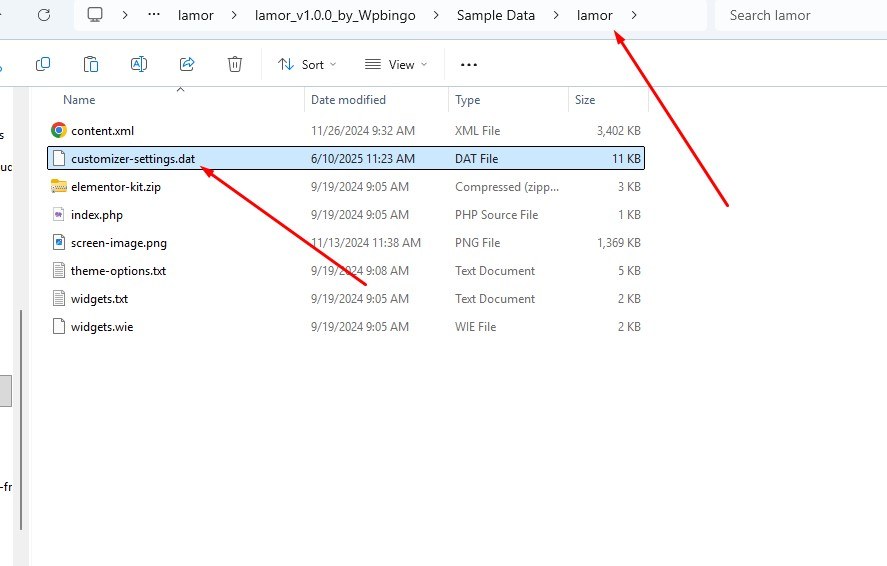Viewport: 887px width, 566px height.
Task: Go to lamor_v1.0.0_by_Wpbingo breadcrumb folder
Action: 328,15
